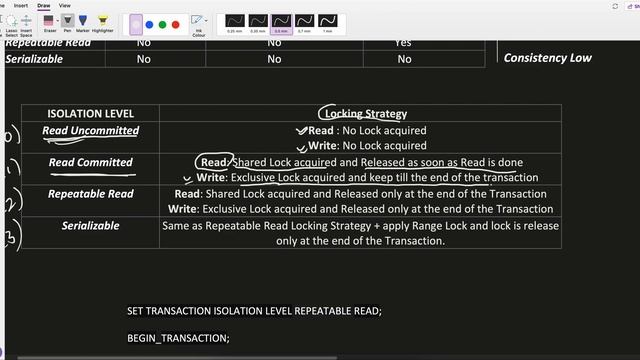The width and height of the screenshot is (640, 360).
Task: Click the 'Read : No Lock acquired' line
Action: [367, 131]
